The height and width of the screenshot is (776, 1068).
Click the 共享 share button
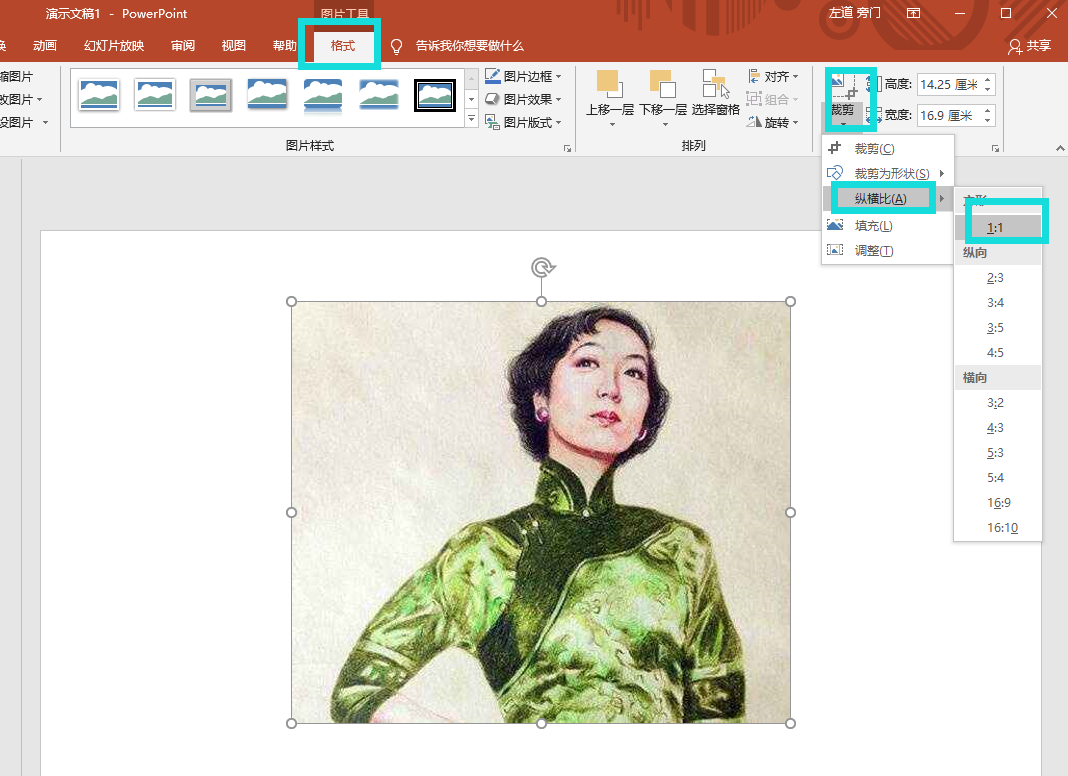(x=1029, y=46)
